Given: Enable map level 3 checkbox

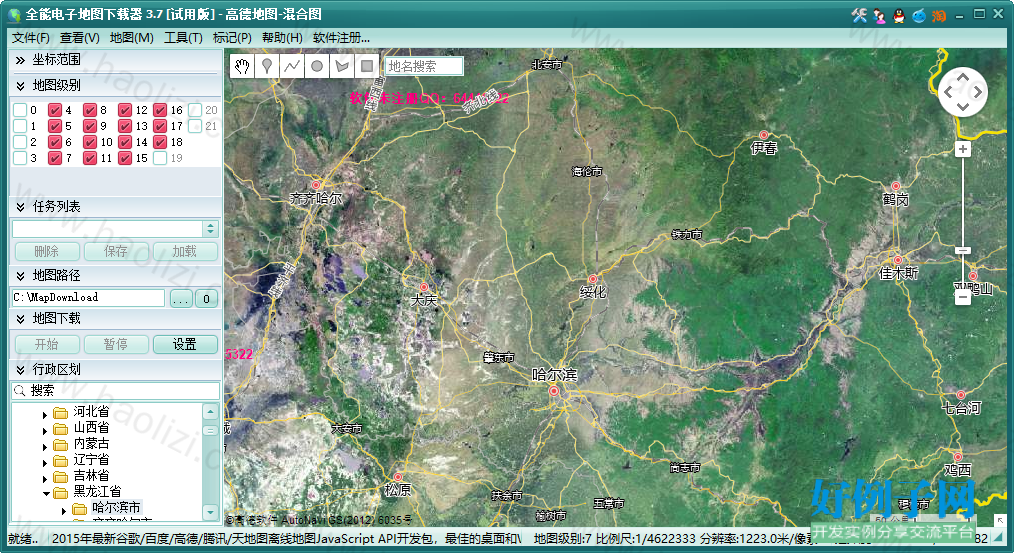Looking at the screenshot, I should tap(20, 158).
